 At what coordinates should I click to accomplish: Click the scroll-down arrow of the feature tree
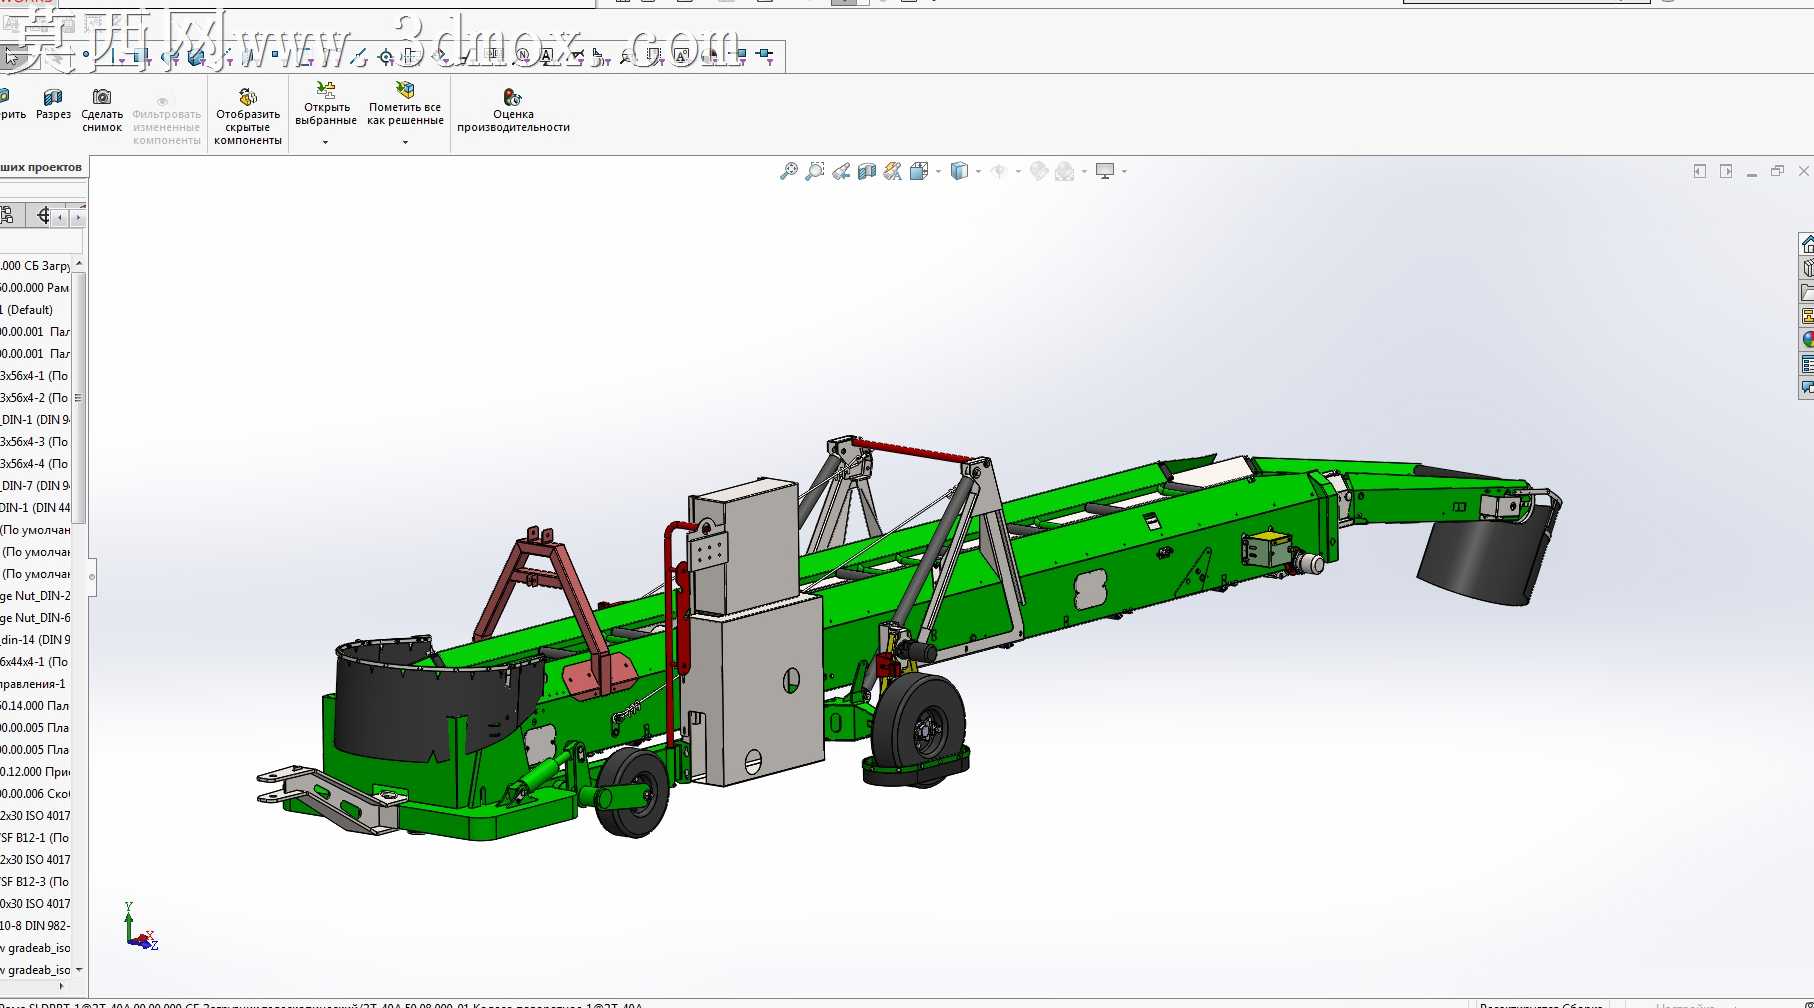[79, 969]
